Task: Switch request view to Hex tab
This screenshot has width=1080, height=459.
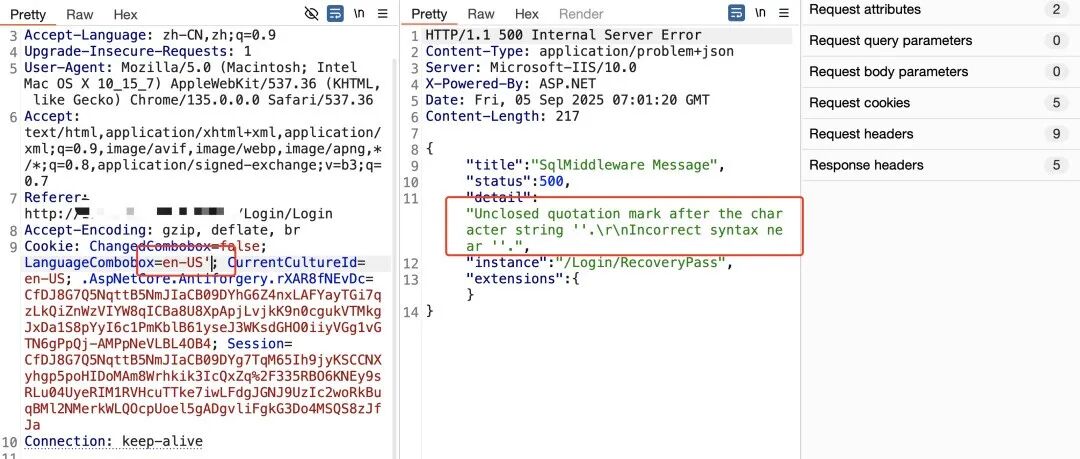Action: point(125,14)
